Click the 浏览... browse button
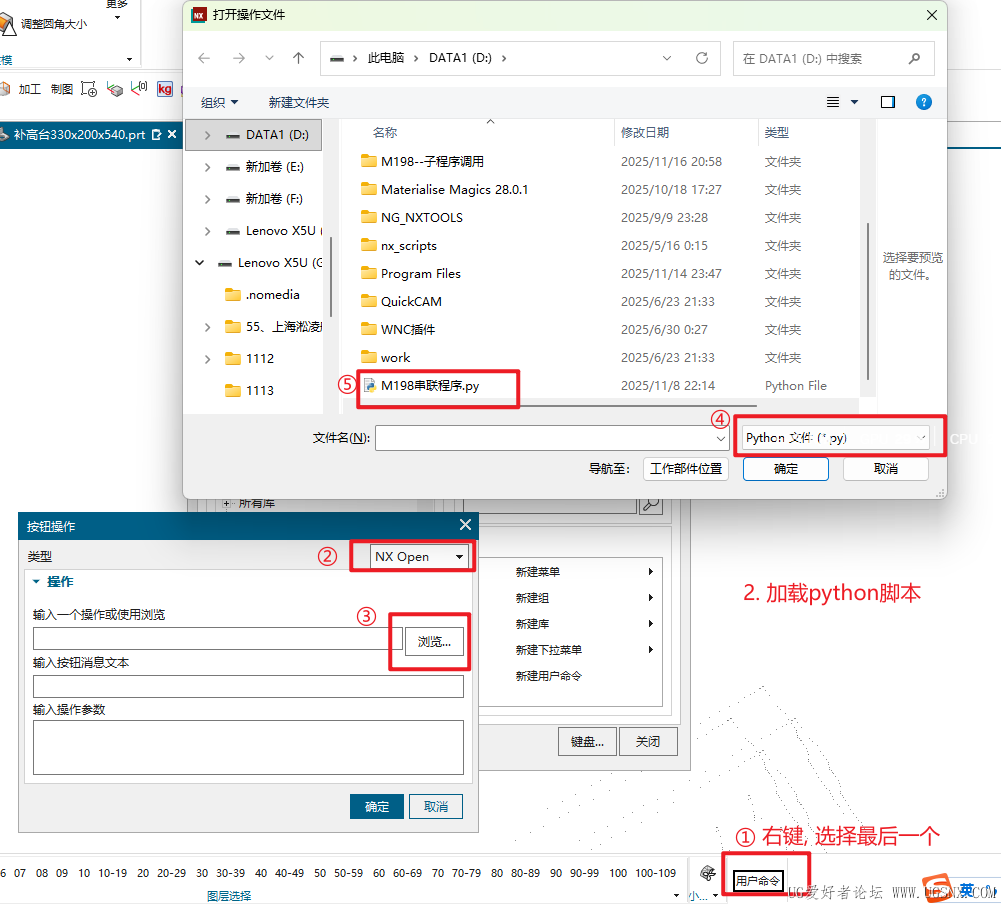The height and width of the screenshot is (905, 1001). click(x=434, y=641)
